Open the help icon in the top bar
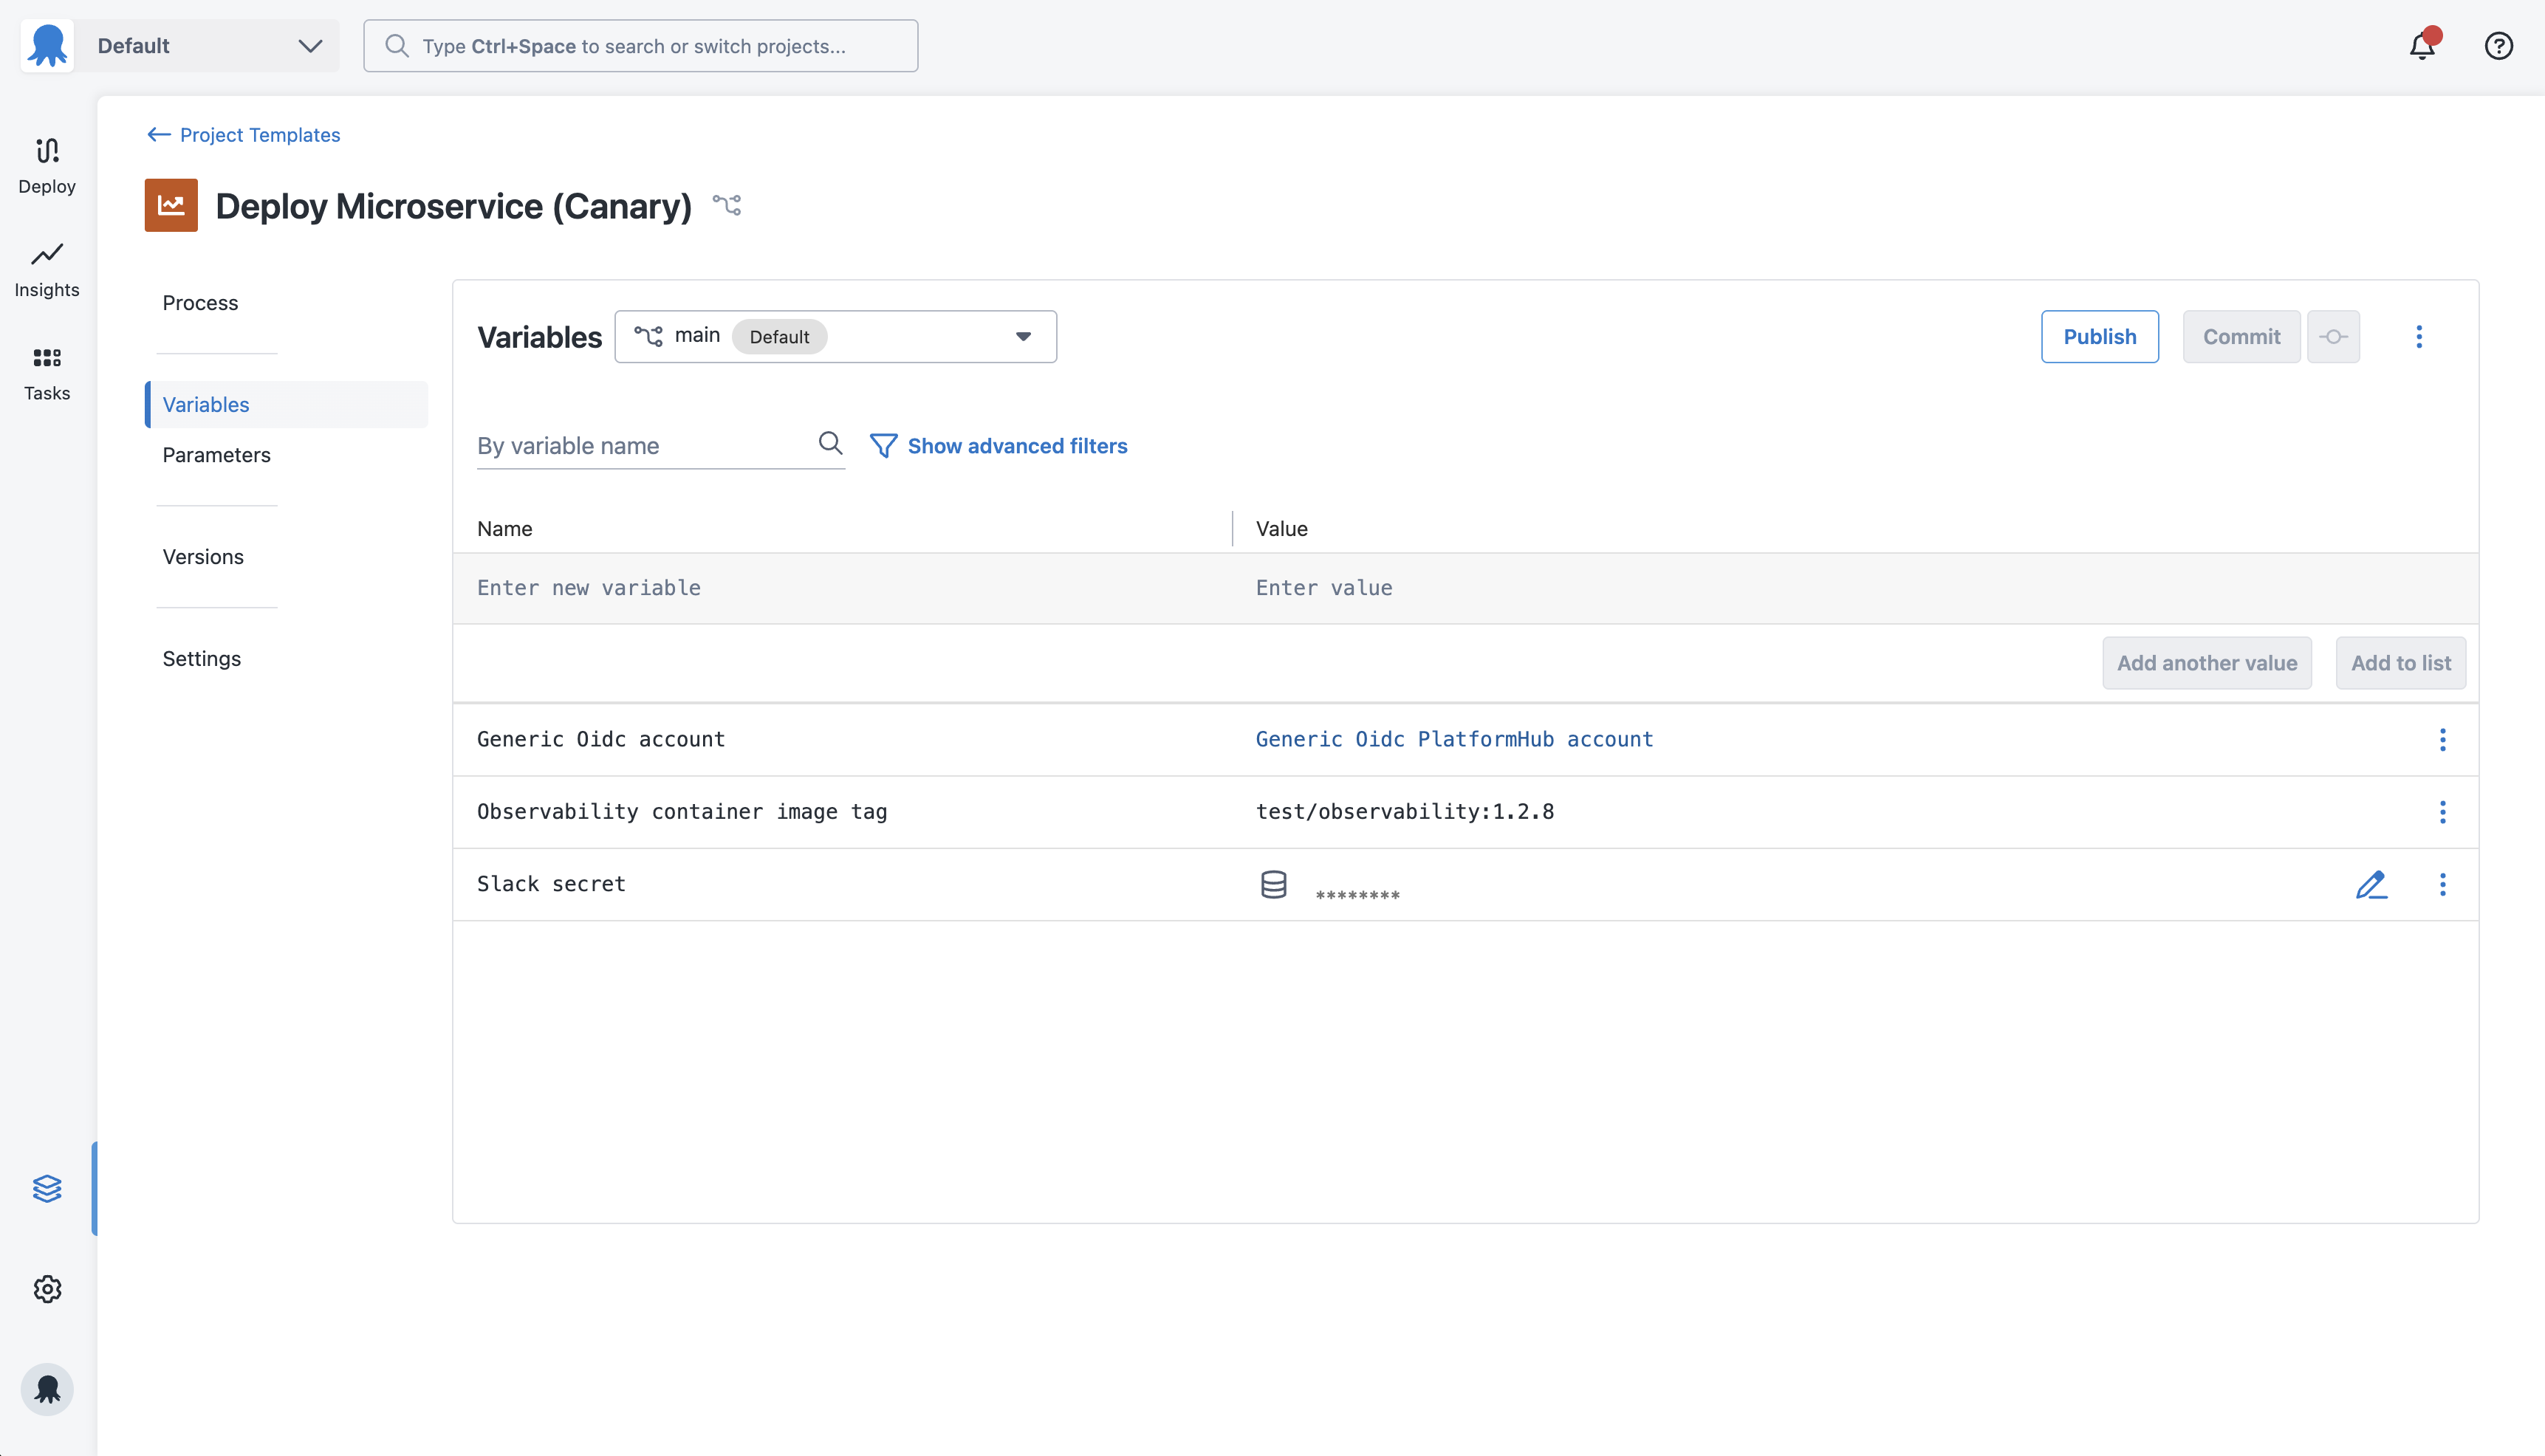Screen dimensions: 2545x1456 tap(2498, 45)
